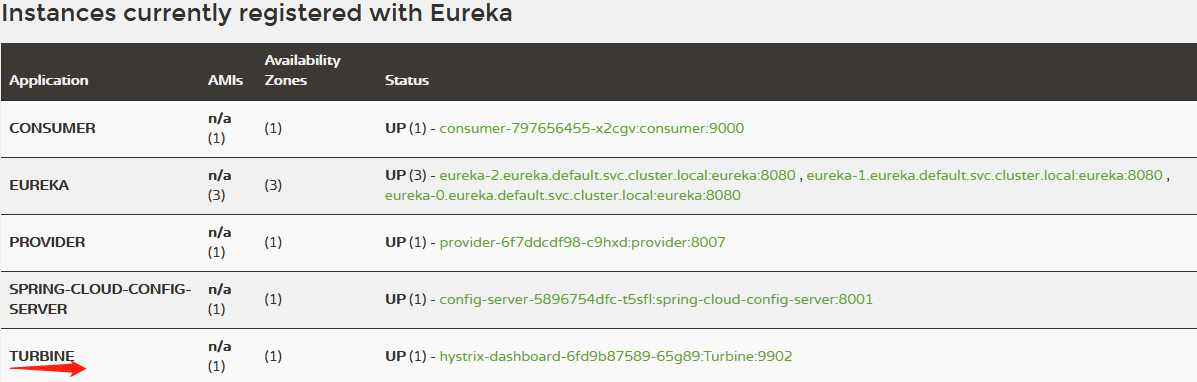The height and width of the screenshot is (382, 1197).
Task: Select the CONSUMER application name
Action: pyautogui.click(x=53, y=128)
